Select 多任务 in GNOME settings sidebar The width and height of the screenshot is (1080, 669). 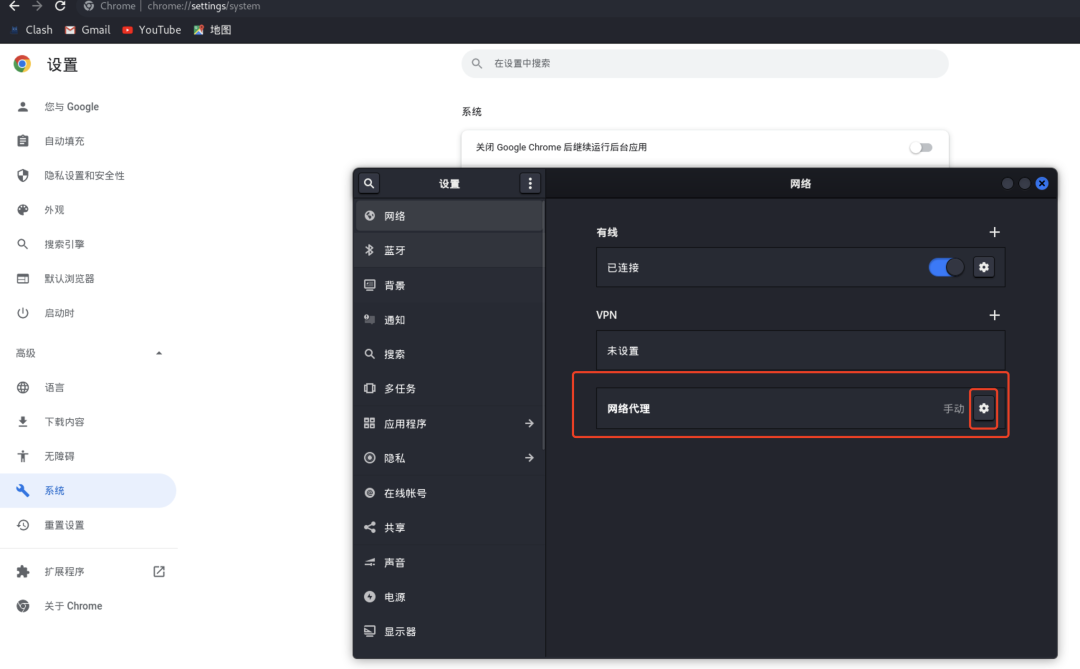(x=449, y=389)
